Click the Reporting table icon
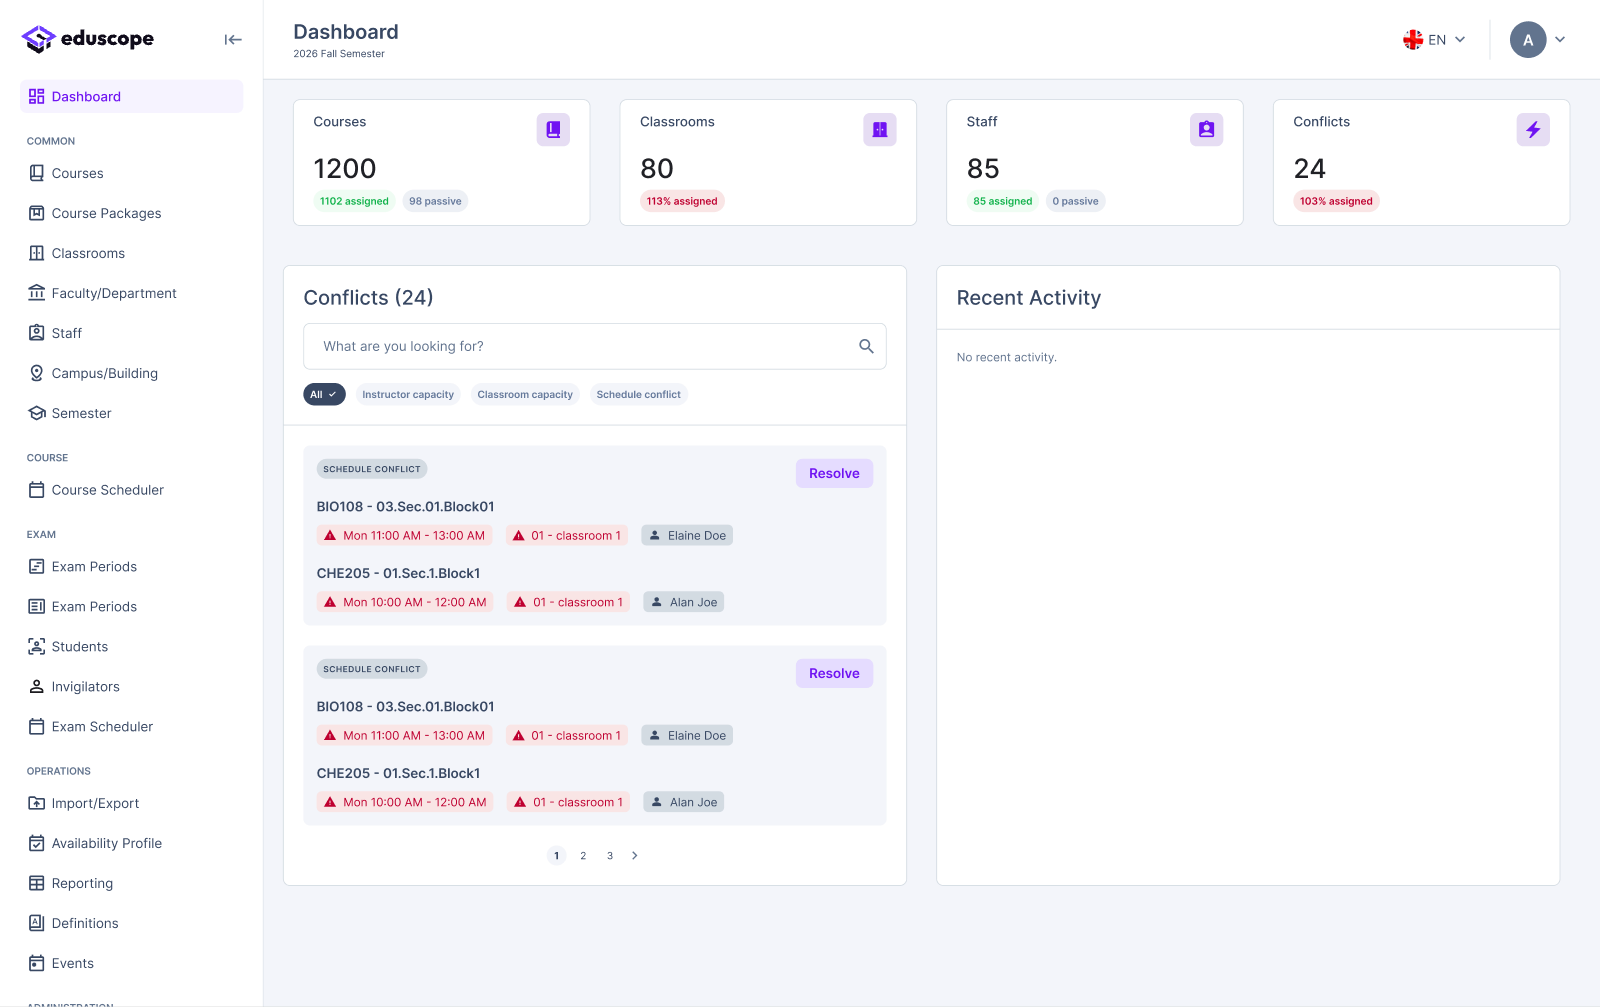The image size is (1600, 1007). [37, 883]
